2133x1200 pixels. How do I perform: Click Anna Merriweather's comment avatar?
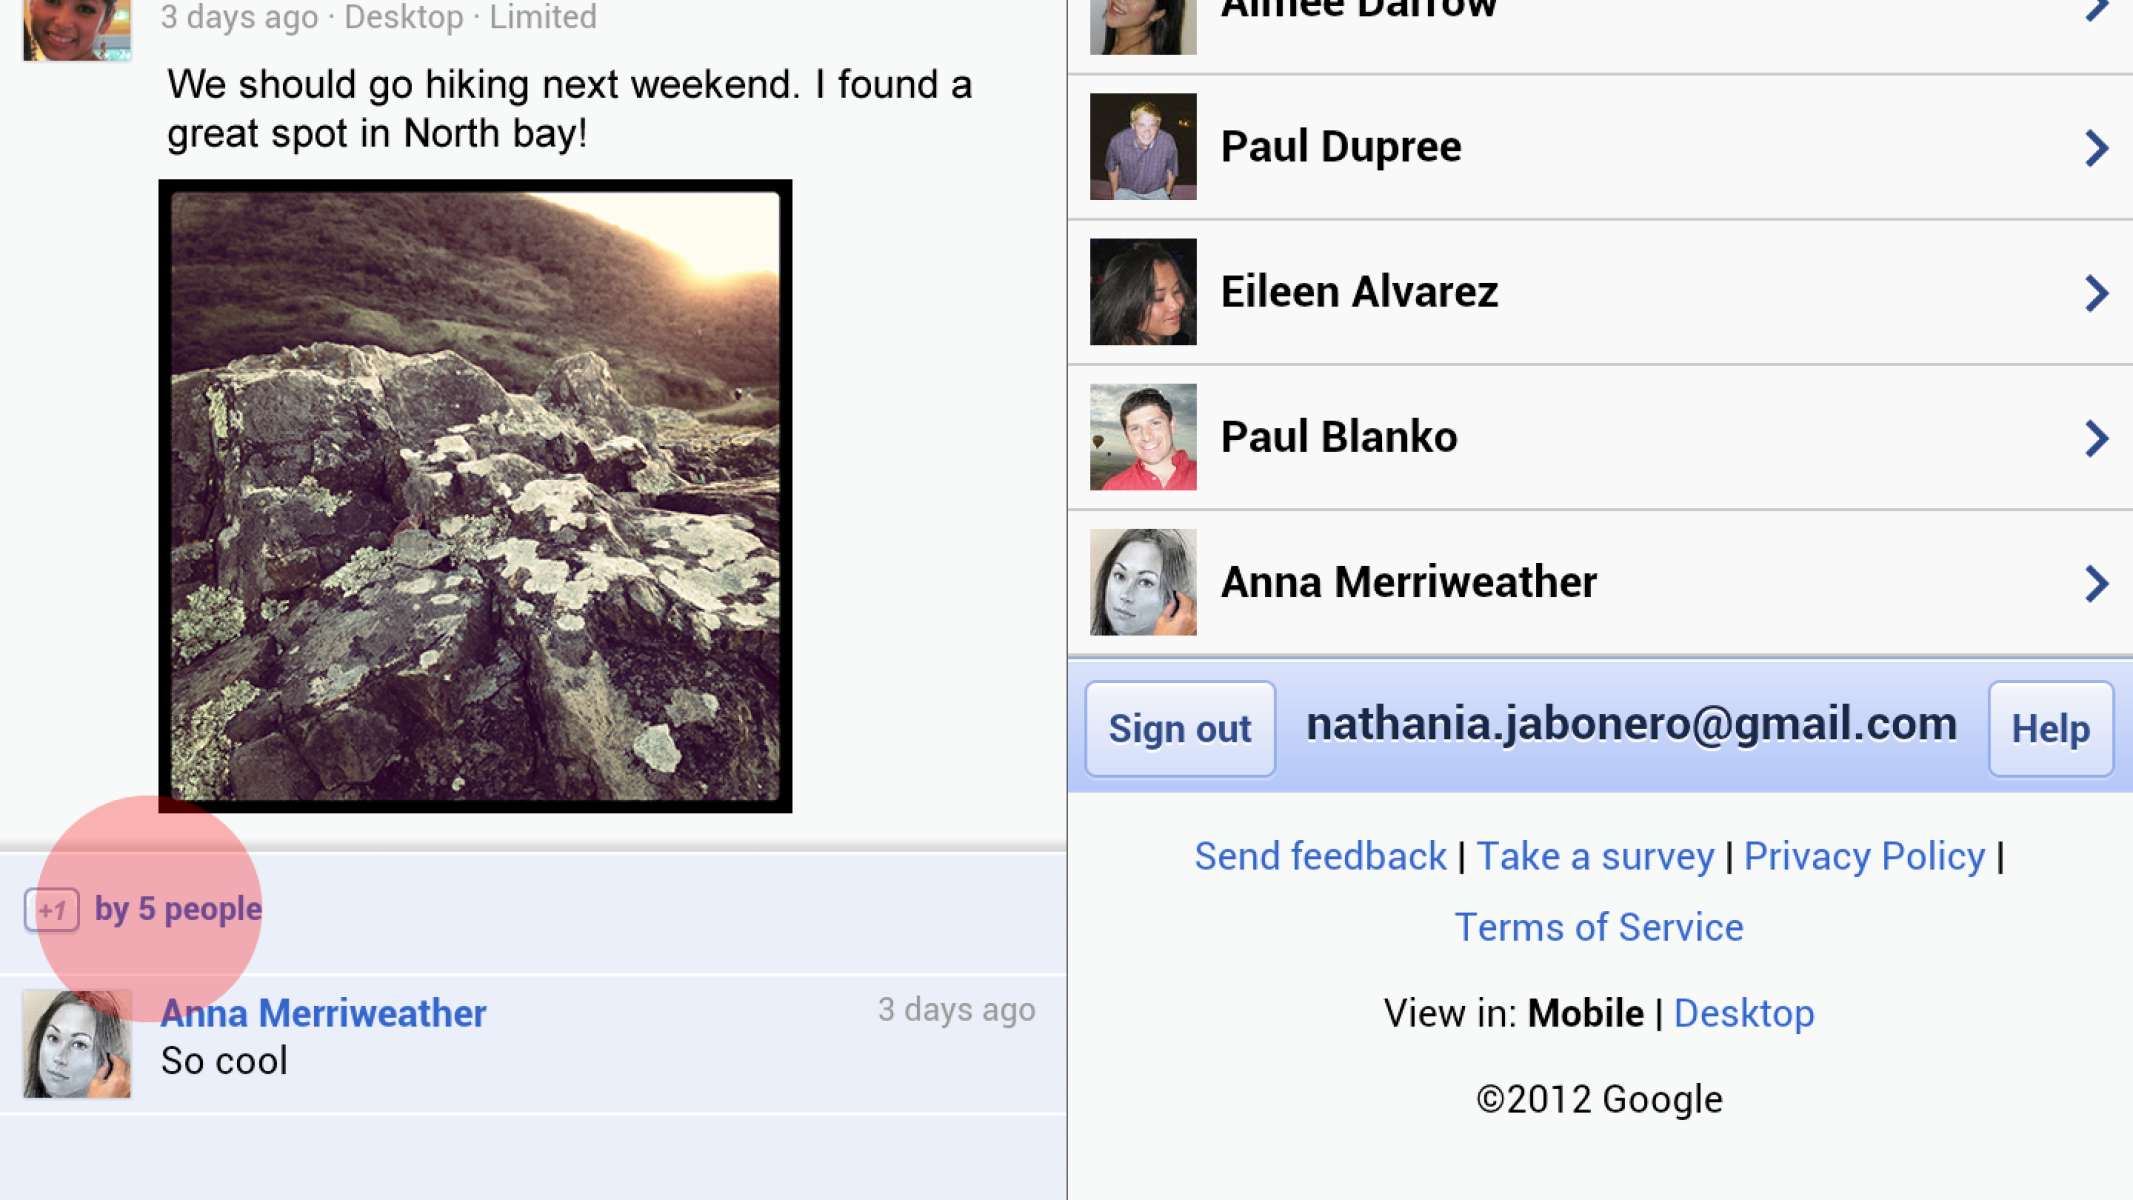(x=77, y=1044)
